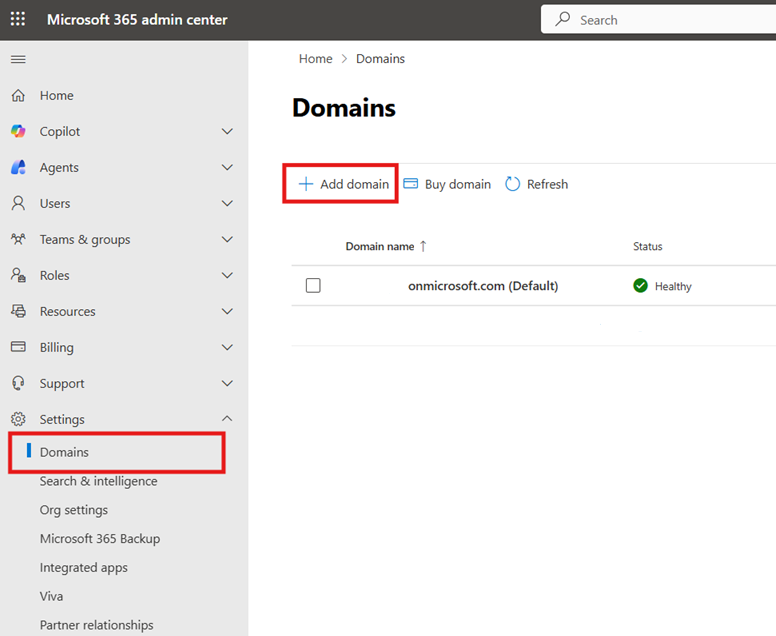776x636 pixels.
Task: Expand the Support menu chevron
Action: point(227,384)
